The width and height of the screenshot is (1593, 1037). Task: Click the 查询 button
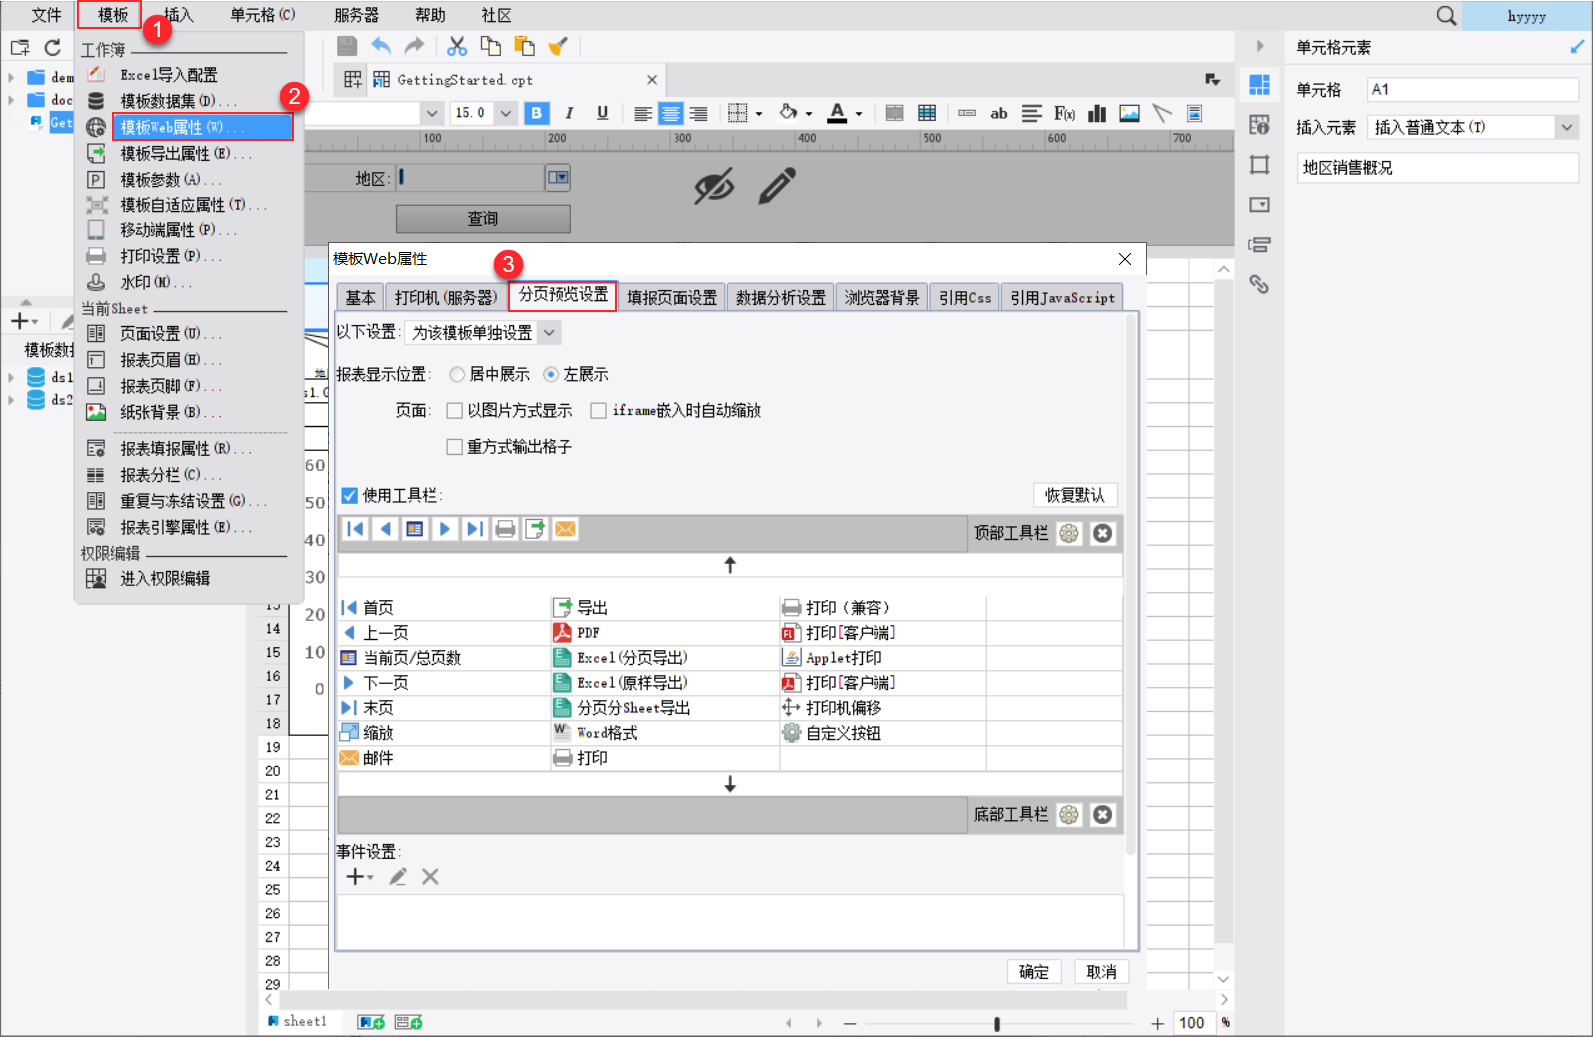coord(483,218)
